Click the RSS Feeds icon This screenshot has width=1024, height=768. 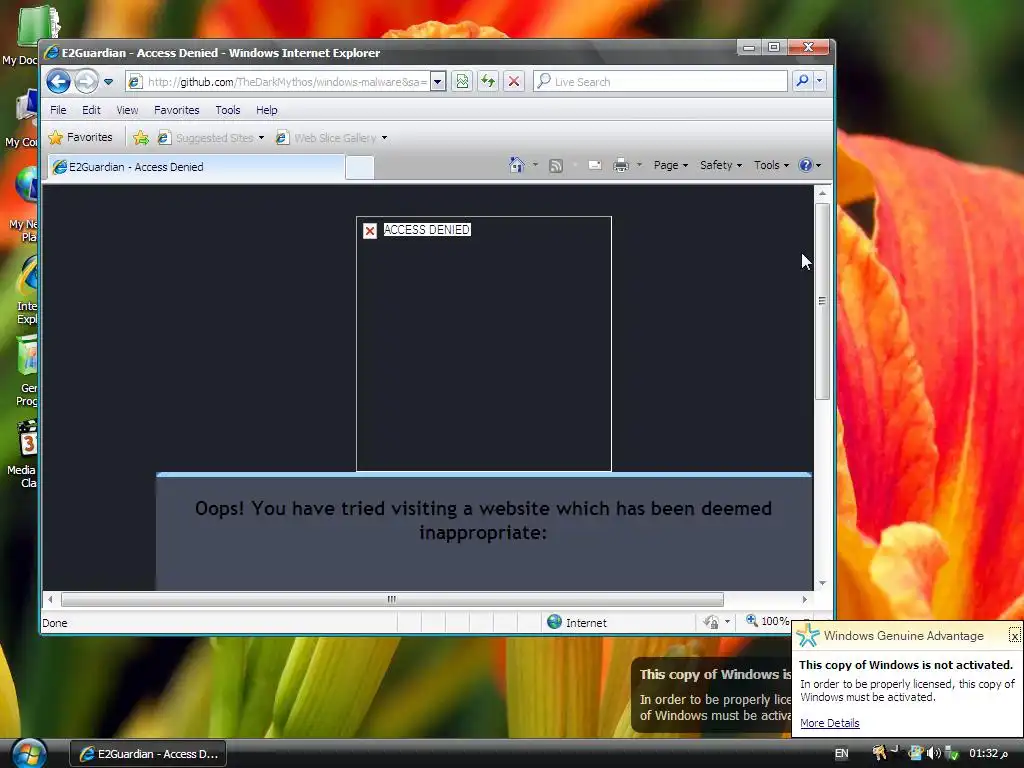[556, 166]
